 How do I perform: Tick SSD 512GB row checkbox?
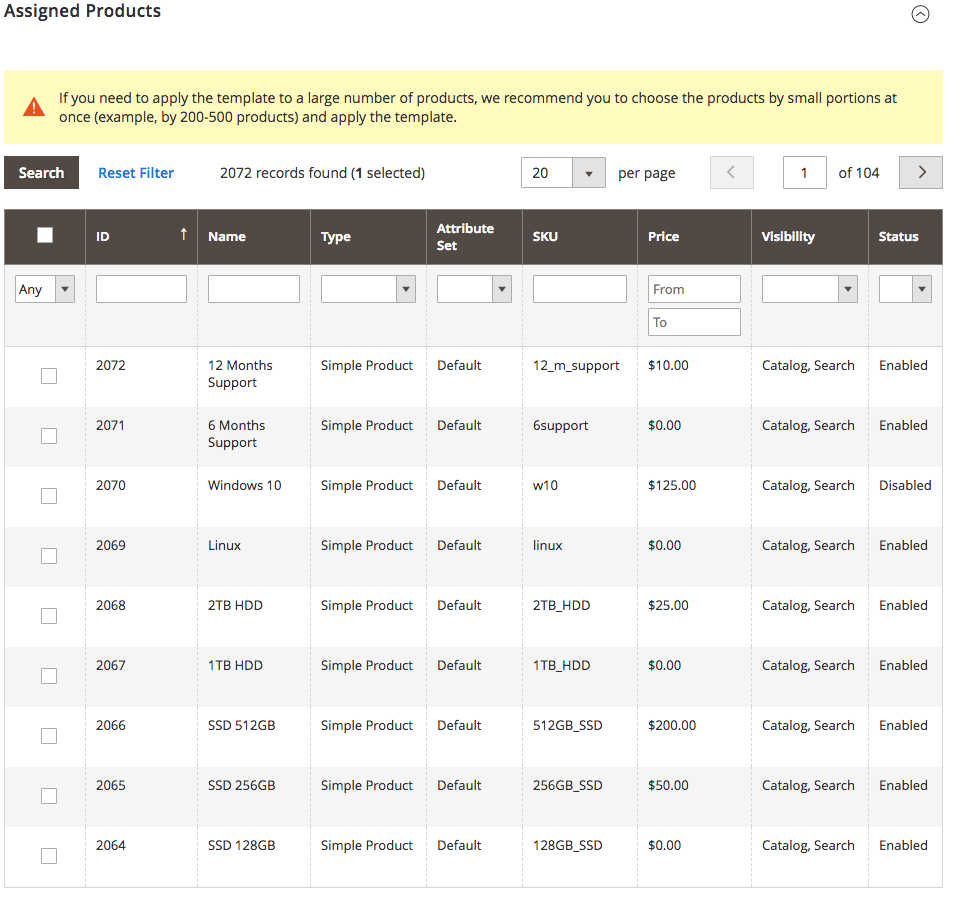point(49,735)
